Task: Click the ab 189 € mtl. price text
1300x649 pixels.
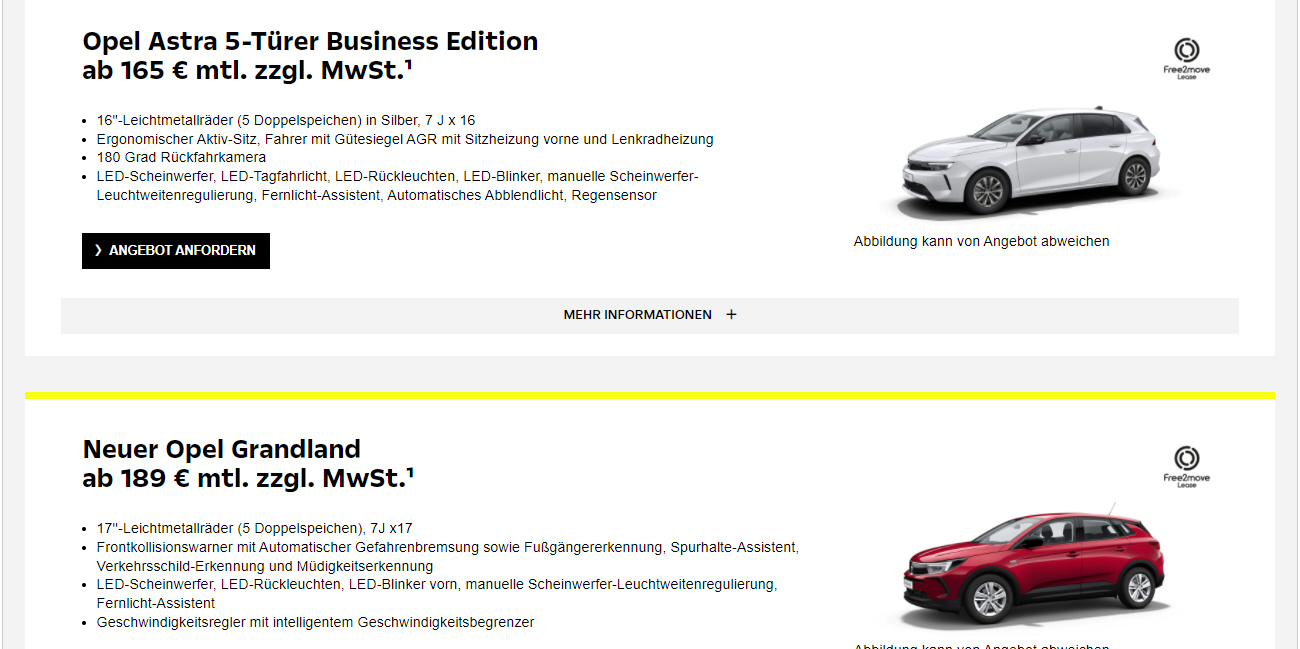Action: (248, 479)
